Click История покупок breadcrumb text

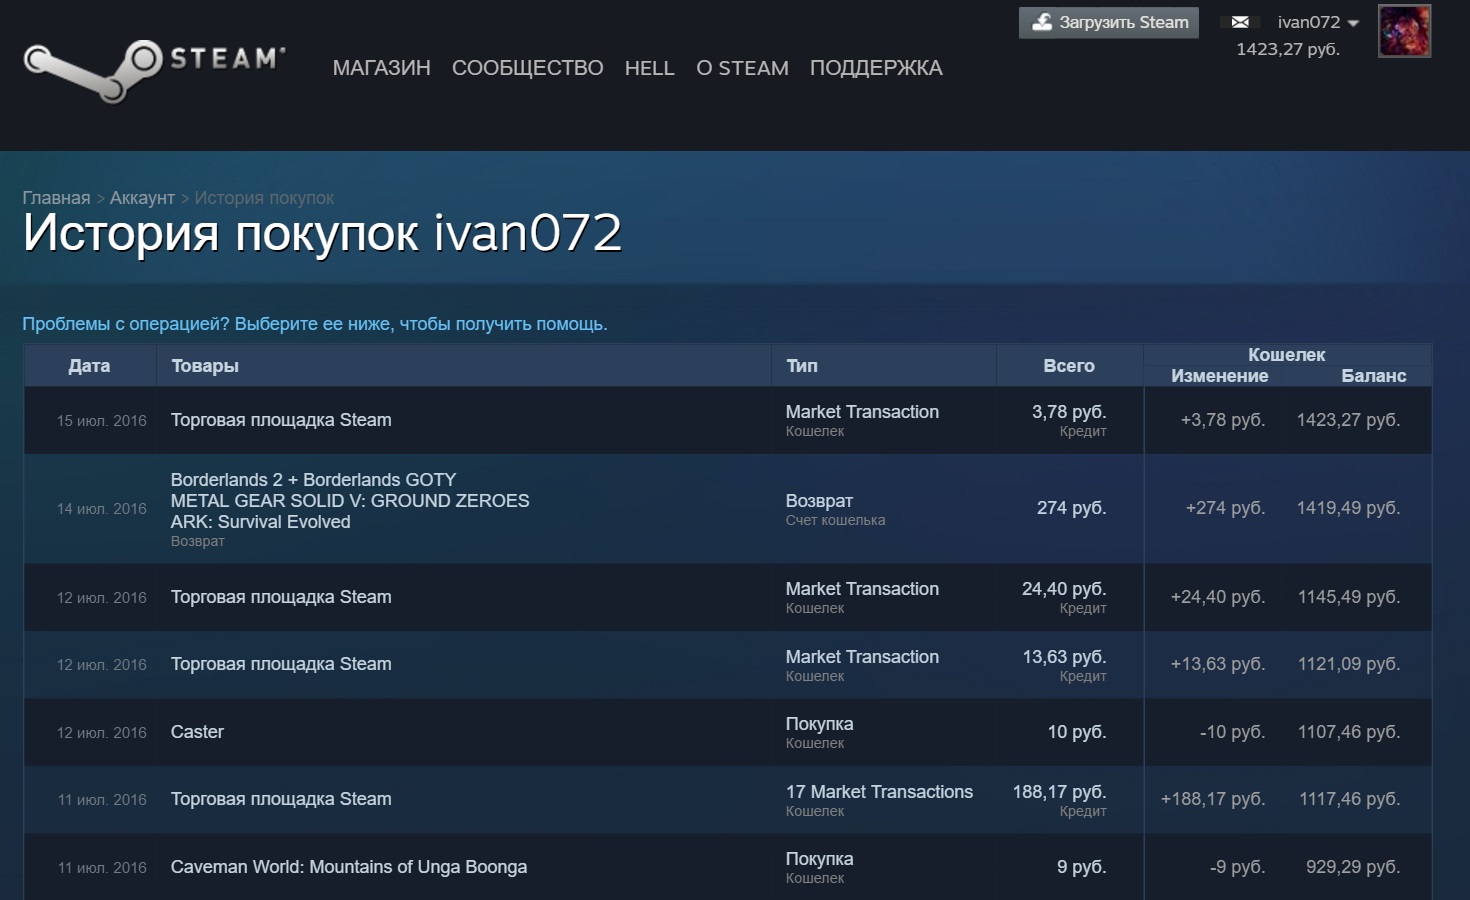tap(264, 198)
